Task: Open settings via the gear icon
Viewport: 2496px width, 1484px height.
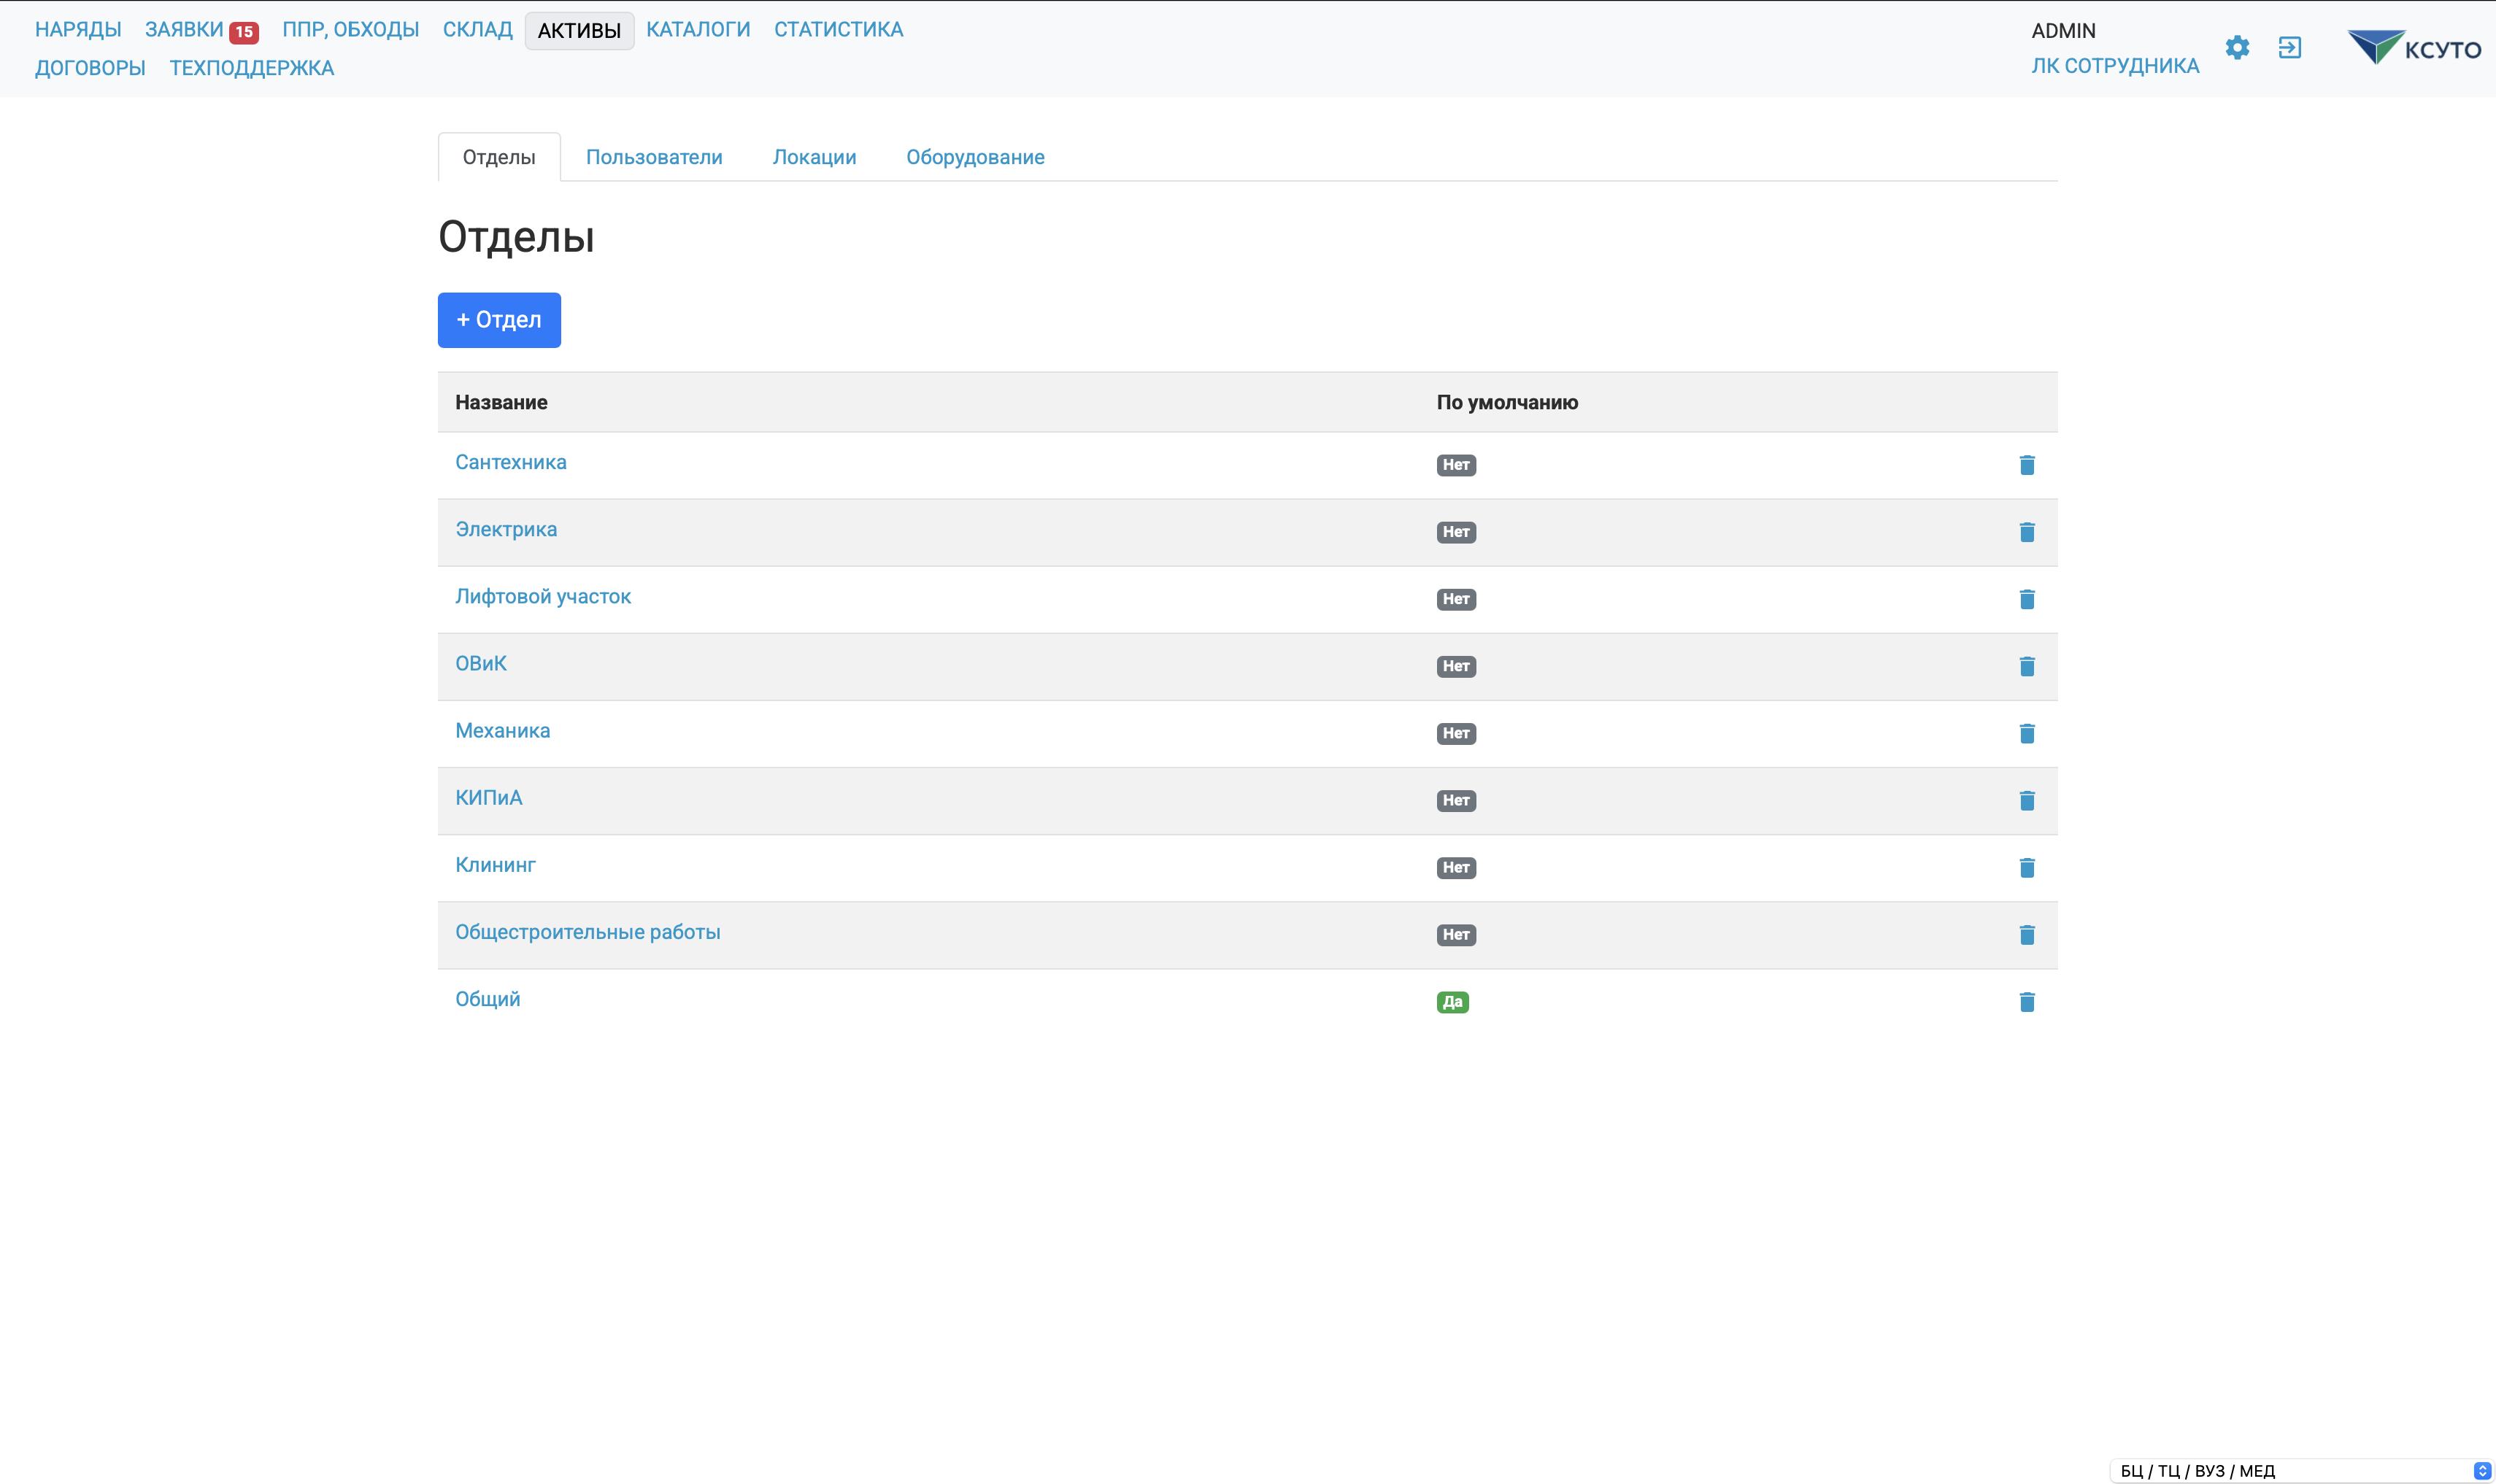Action: tap(2237, 47)
